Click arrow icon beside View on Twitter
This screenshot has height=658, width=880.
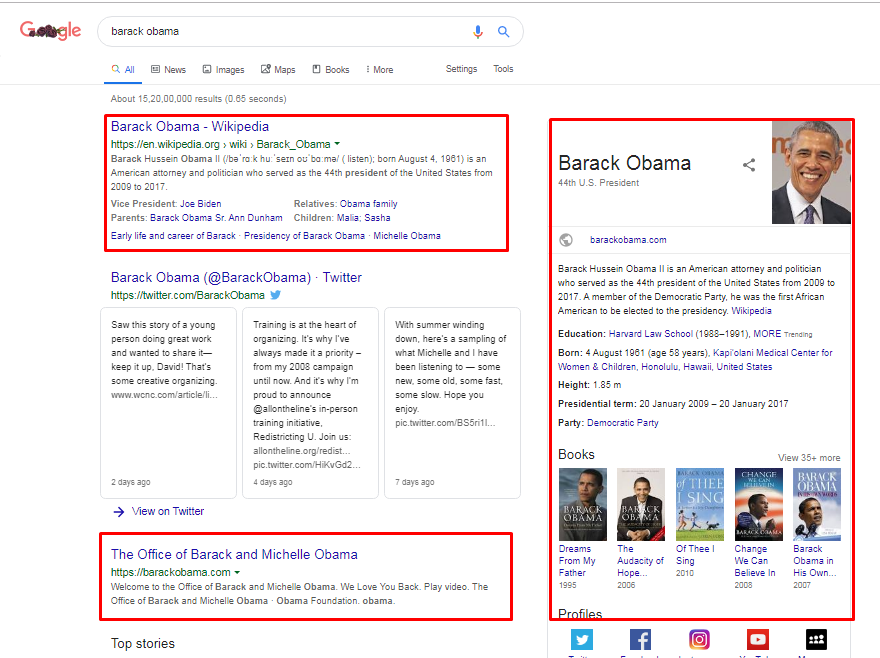118,511
